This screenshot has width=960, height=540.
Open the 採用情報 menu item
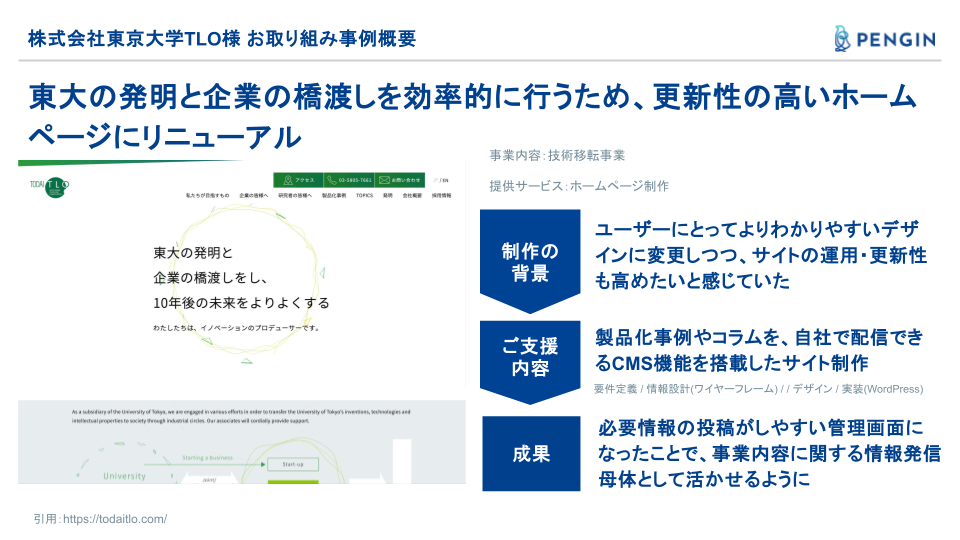441,195
